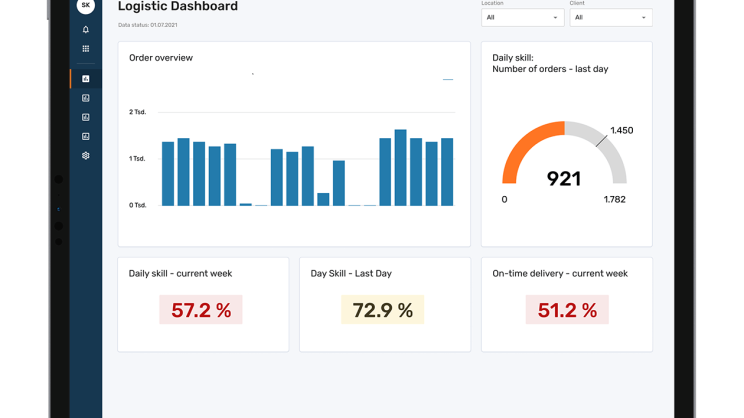Select the first bar in Order overview chart
The image size is (744, 418).
click(x=168, y=173)
